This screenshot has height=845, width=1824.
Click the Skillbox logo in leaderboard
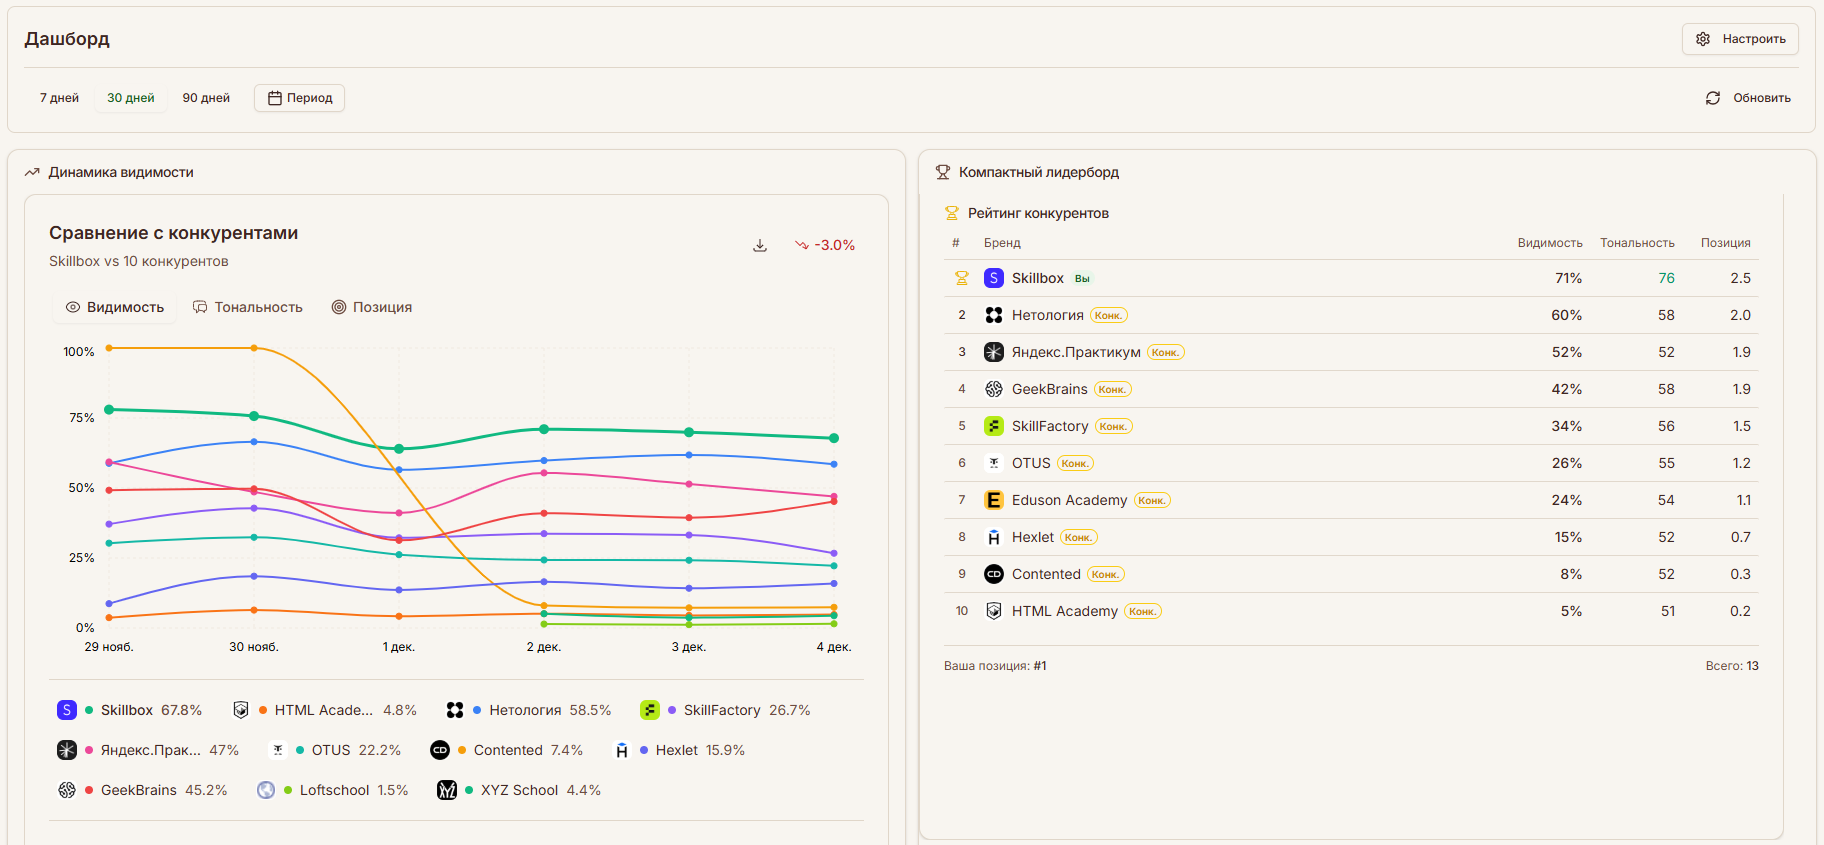pos(993,278)
